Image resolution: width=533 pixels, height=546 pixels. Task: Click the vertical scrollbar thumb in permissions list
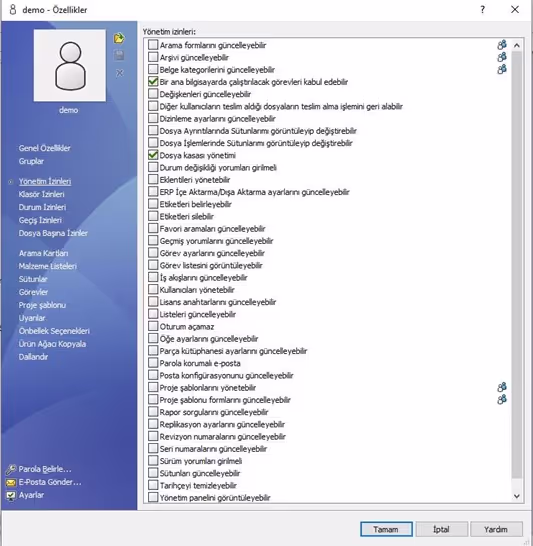(x=517, y=265)
